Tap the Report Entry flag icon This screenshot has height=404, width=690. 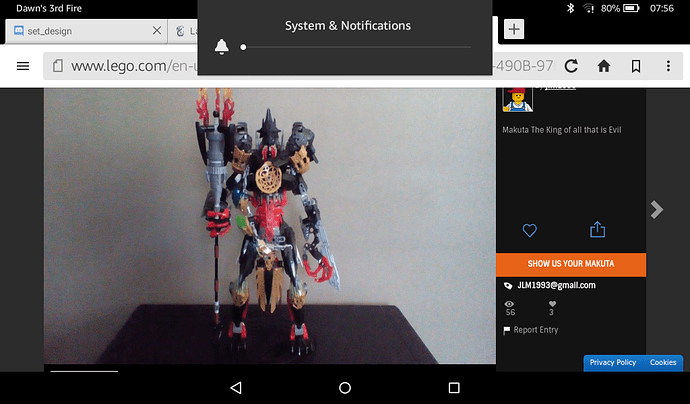(506, 330)
